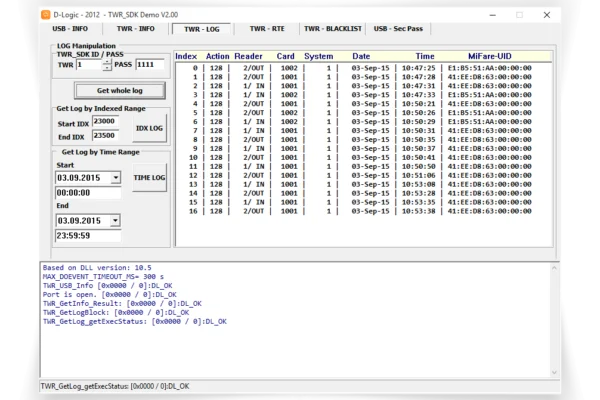This screenshot has height=400, width=600.
Task: Select log row with time 10:53:35
Action: [x=362, y=202]
